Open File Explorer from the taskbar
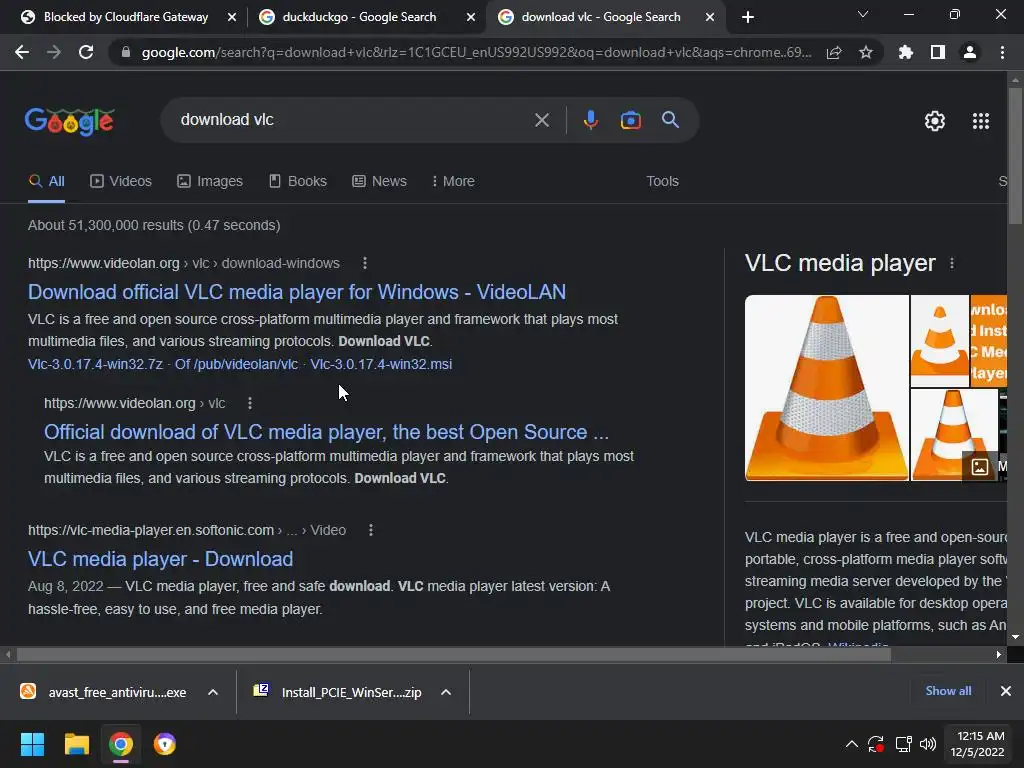The height and width of the screenshot is (768, 1024). click(76, 744)
